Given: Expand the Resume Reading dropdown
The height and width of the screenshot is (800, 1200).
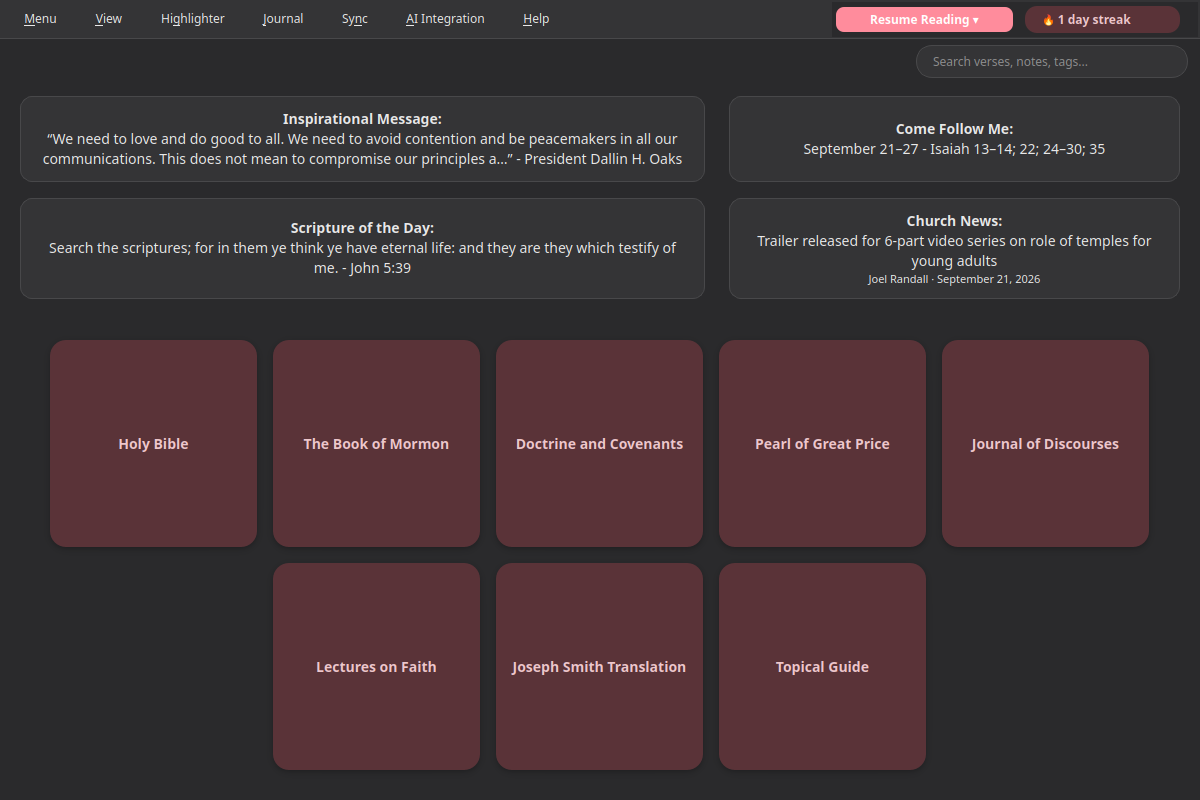Looking at the screenshot, I should [924, 20].
